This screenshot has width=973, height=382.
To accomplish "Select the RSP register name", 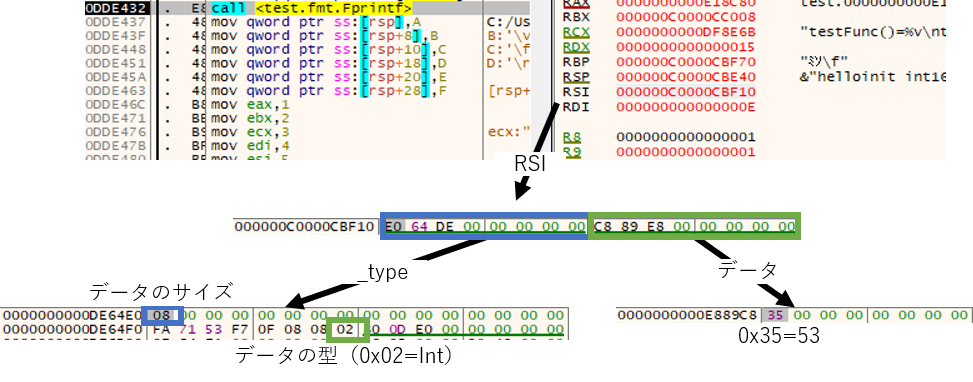I will tap(575, 77).
